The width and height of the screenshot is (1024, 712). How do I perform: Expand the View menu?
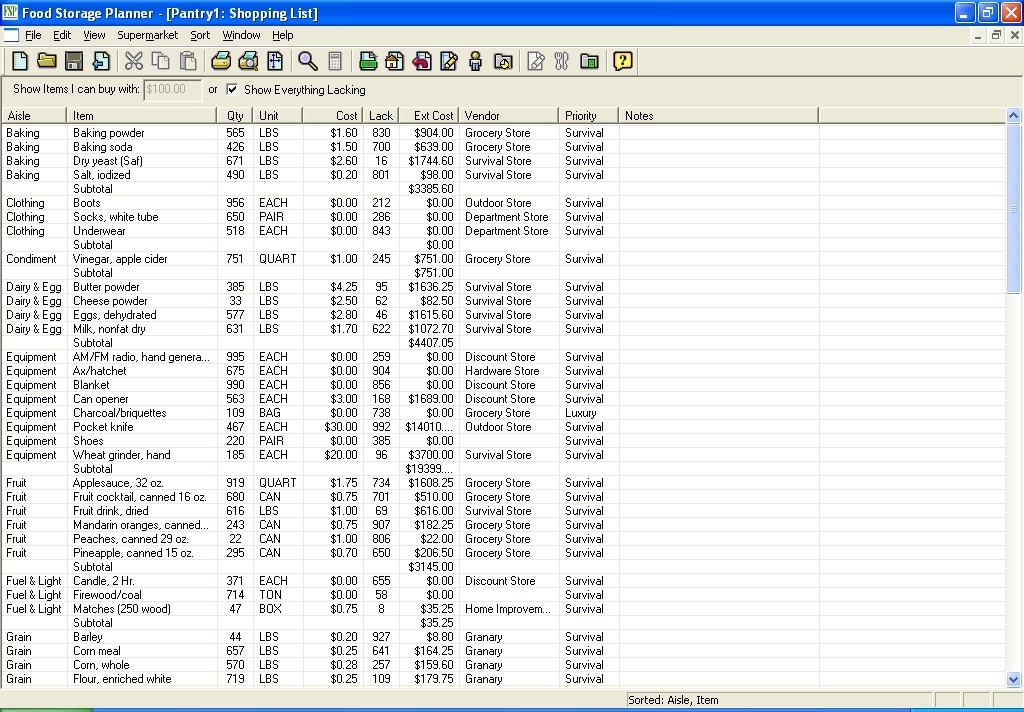[94, 34]
